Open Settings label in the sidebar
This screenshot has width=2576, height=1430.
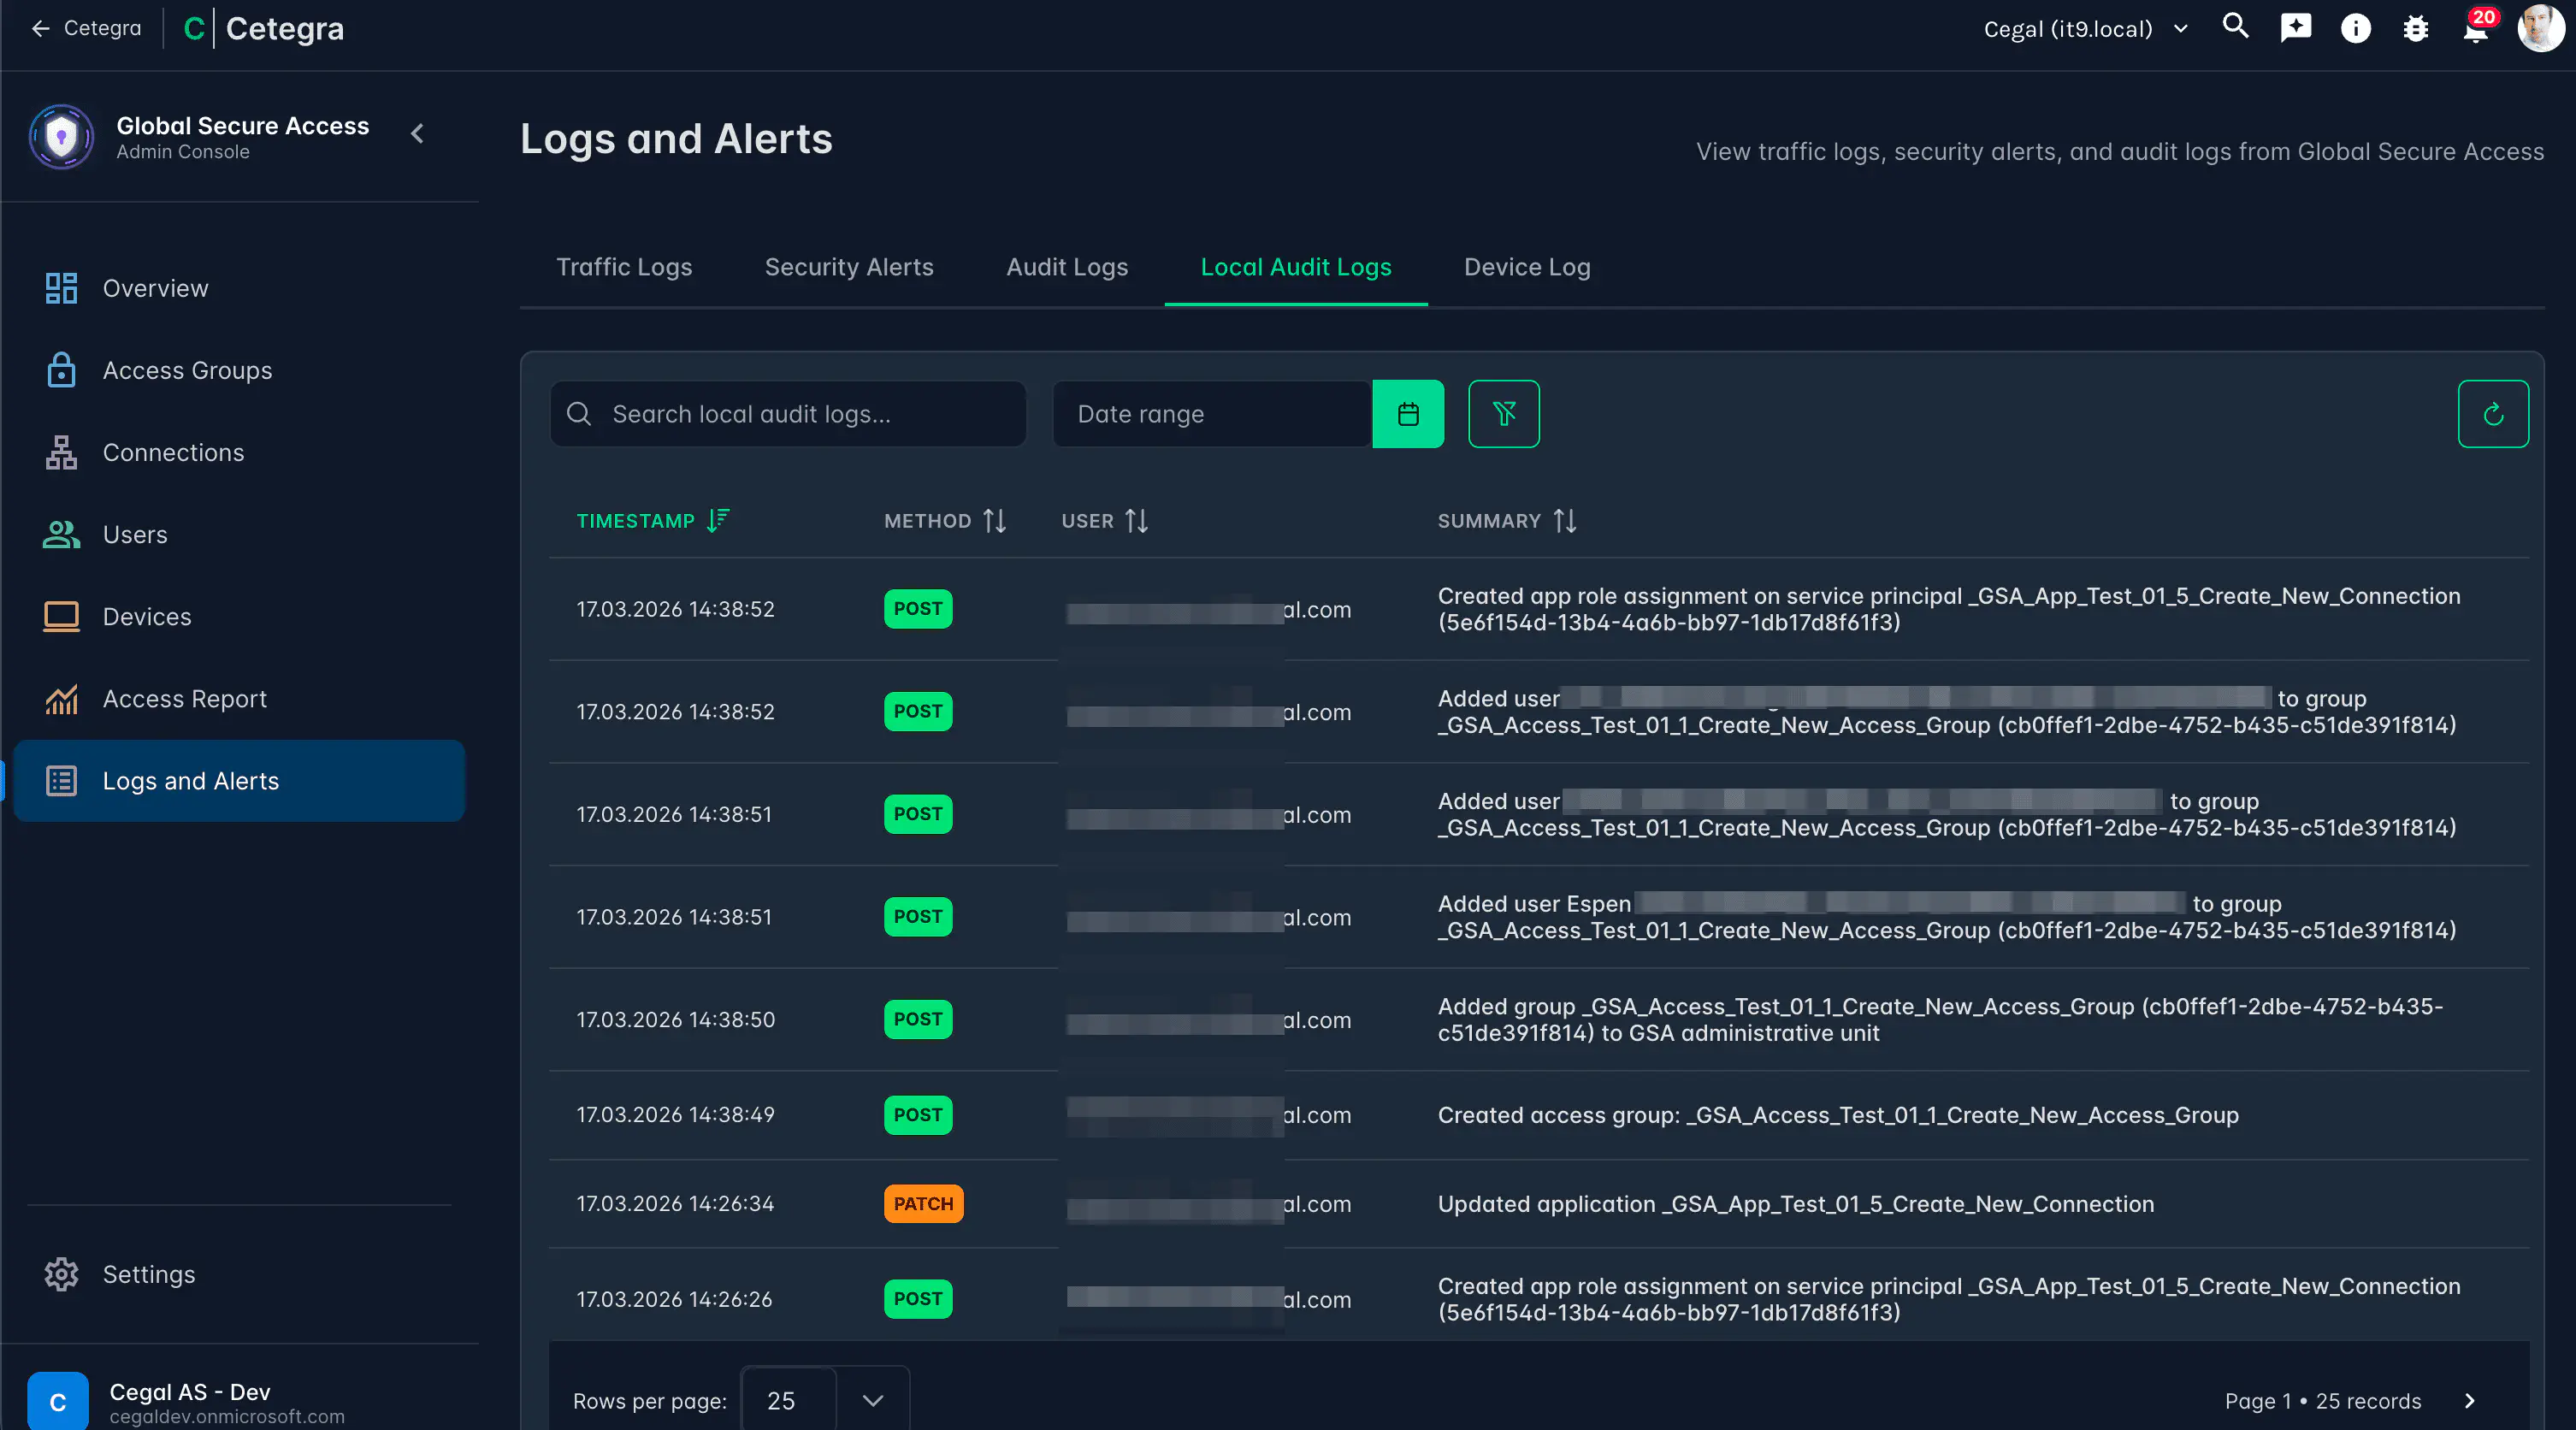pyautogui.click(x=149, y=1274)
